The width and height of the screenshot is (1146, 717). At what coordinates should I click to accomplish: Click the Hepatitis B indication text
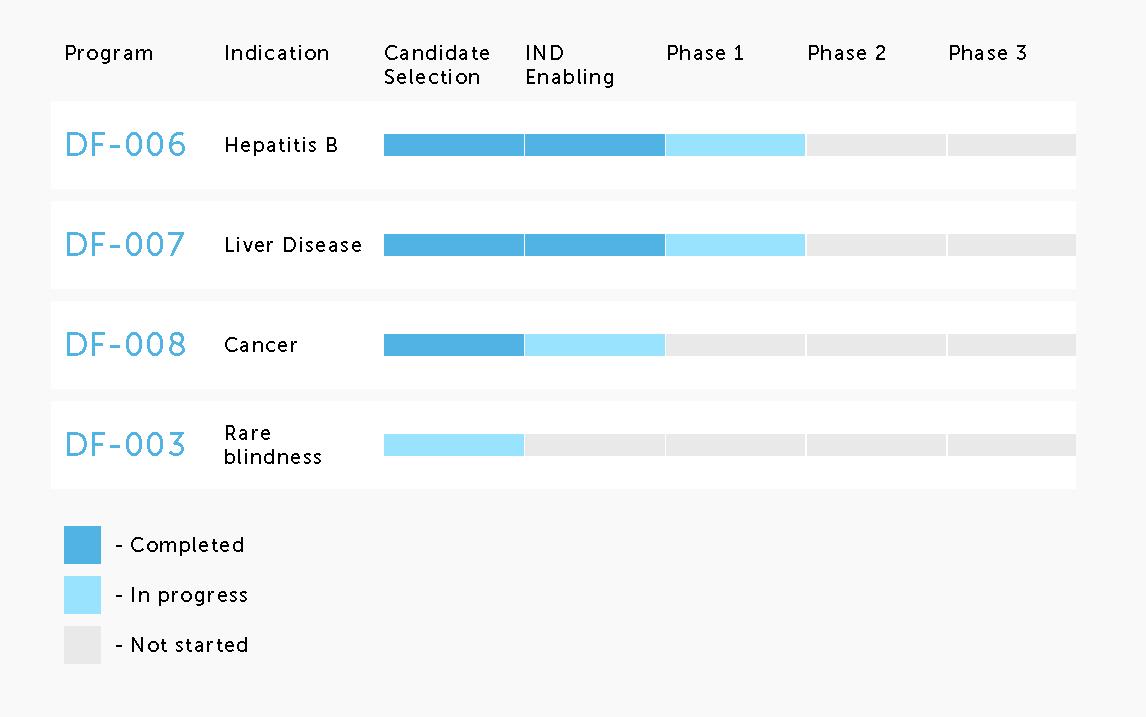[x=281, y=145]
